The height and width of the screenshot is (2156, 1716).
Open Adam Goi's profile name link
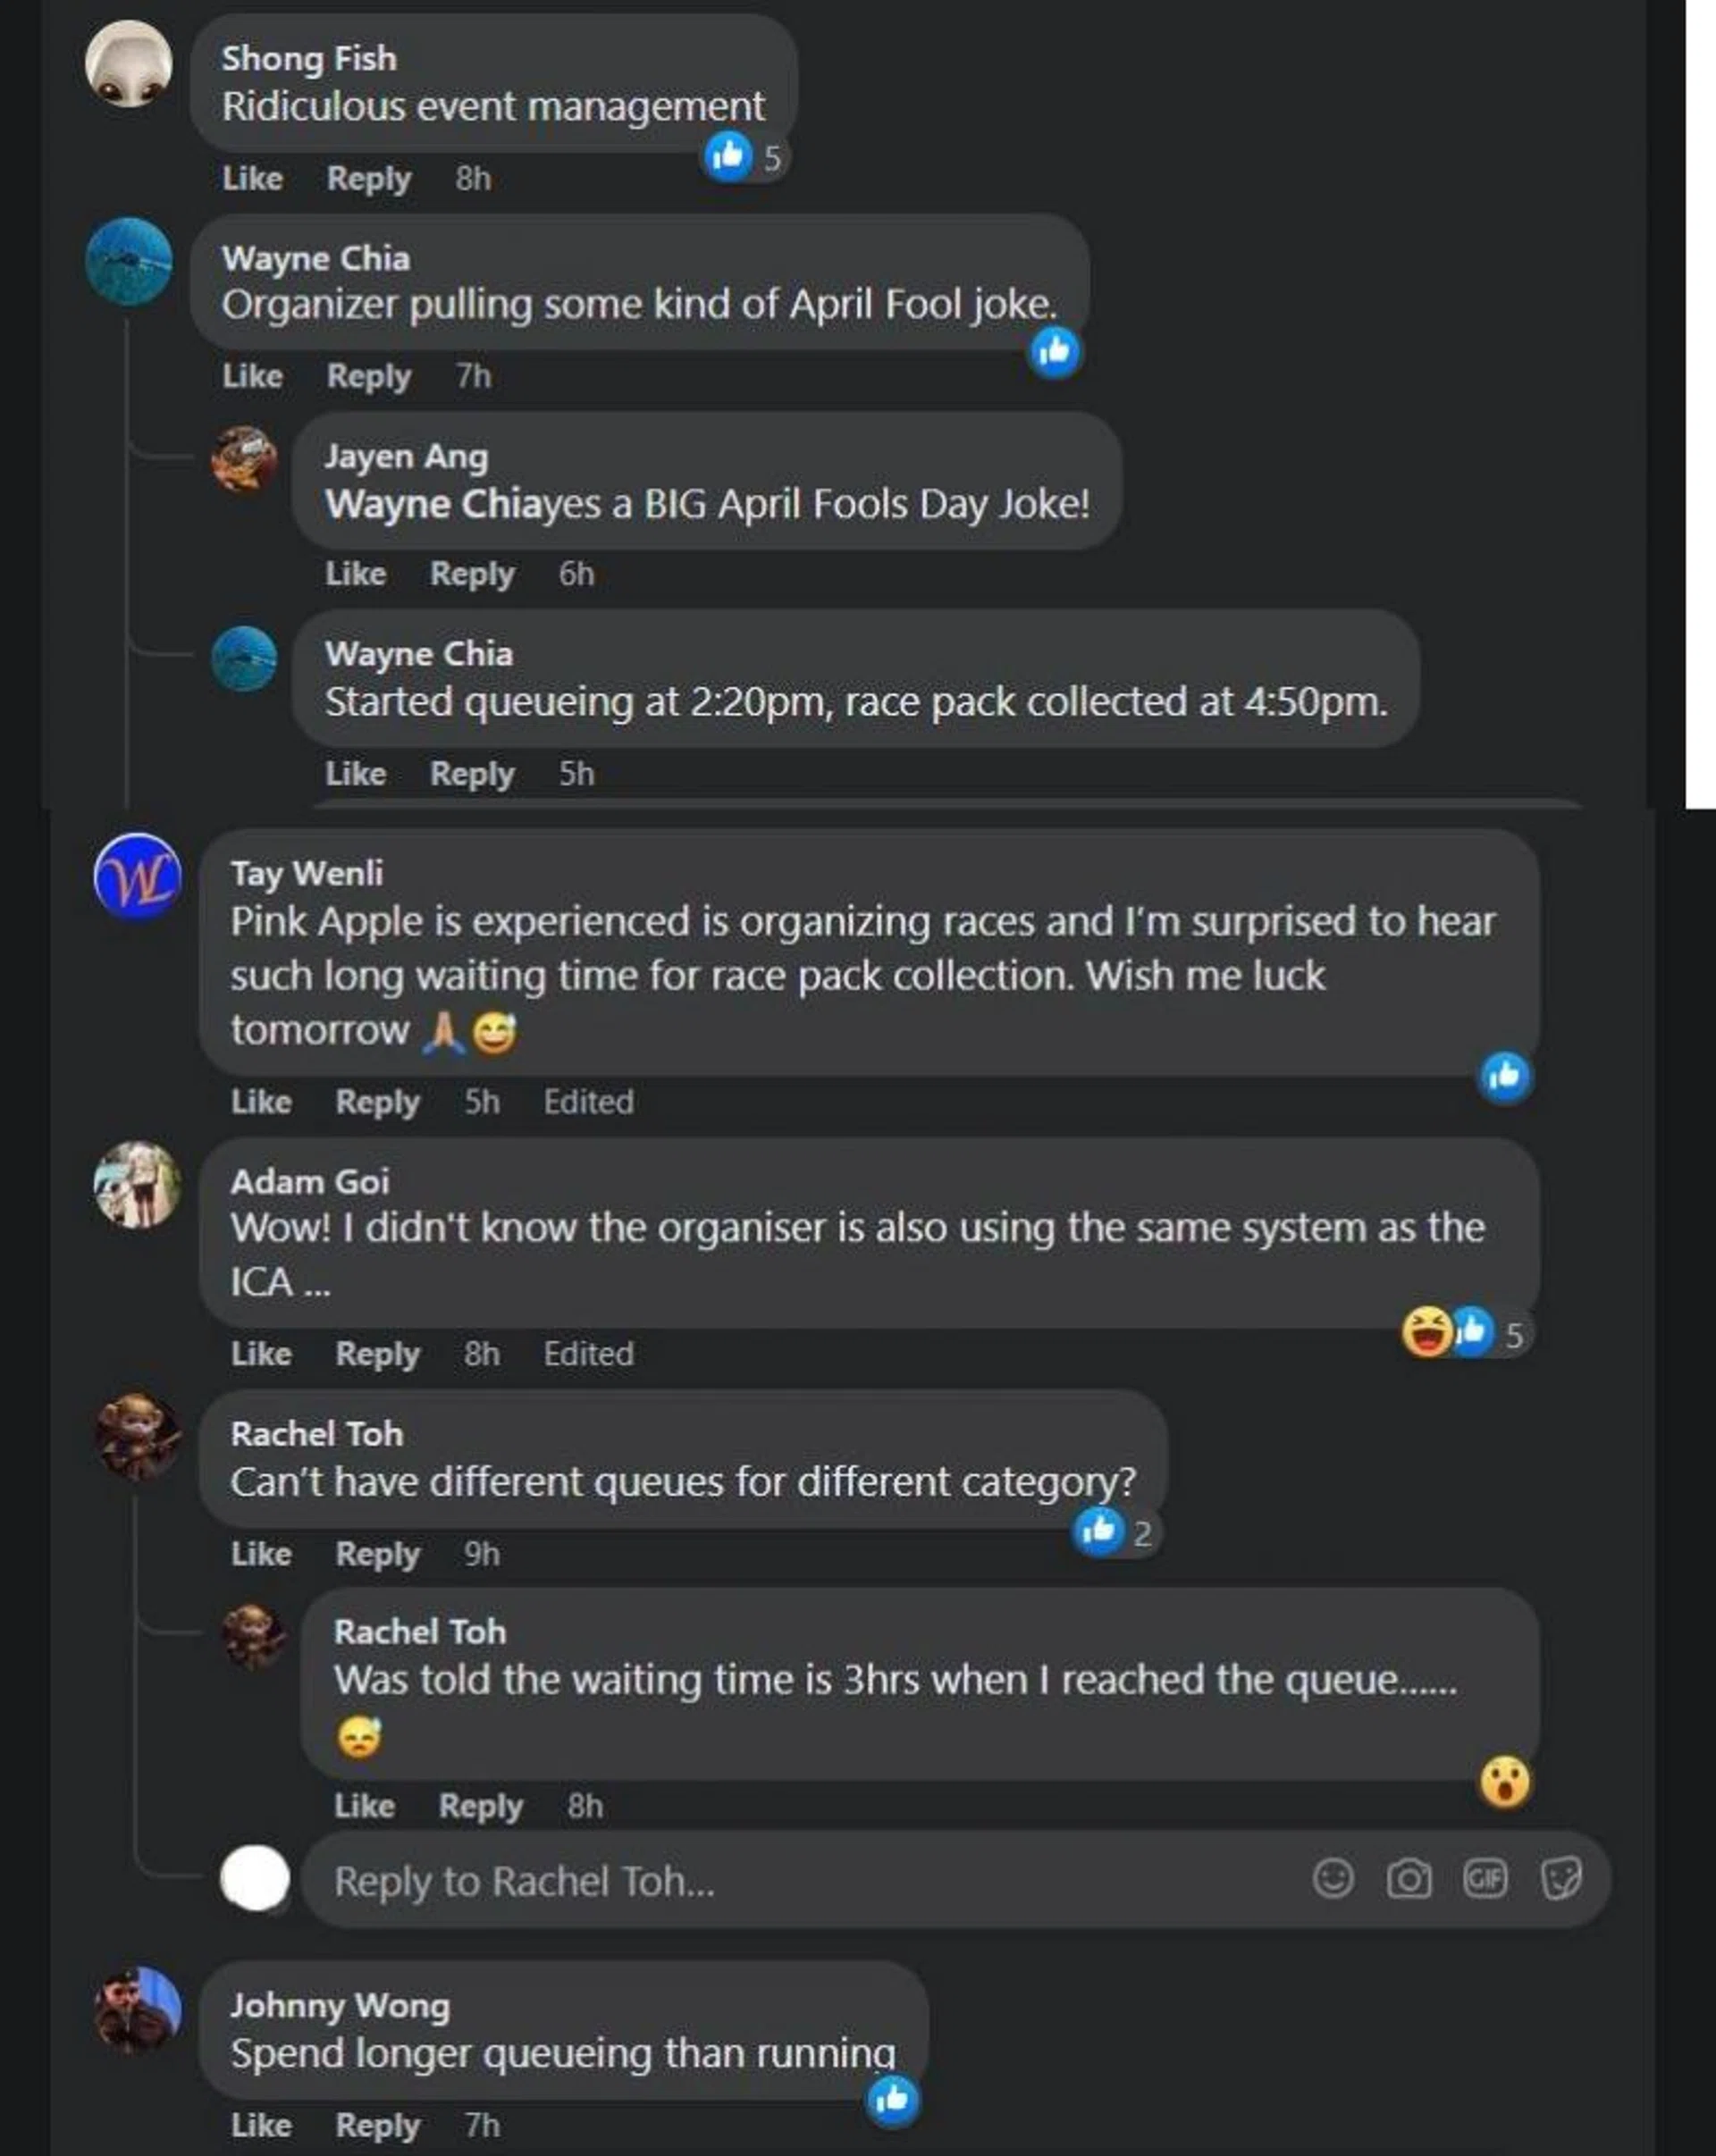coord(309,1181)
